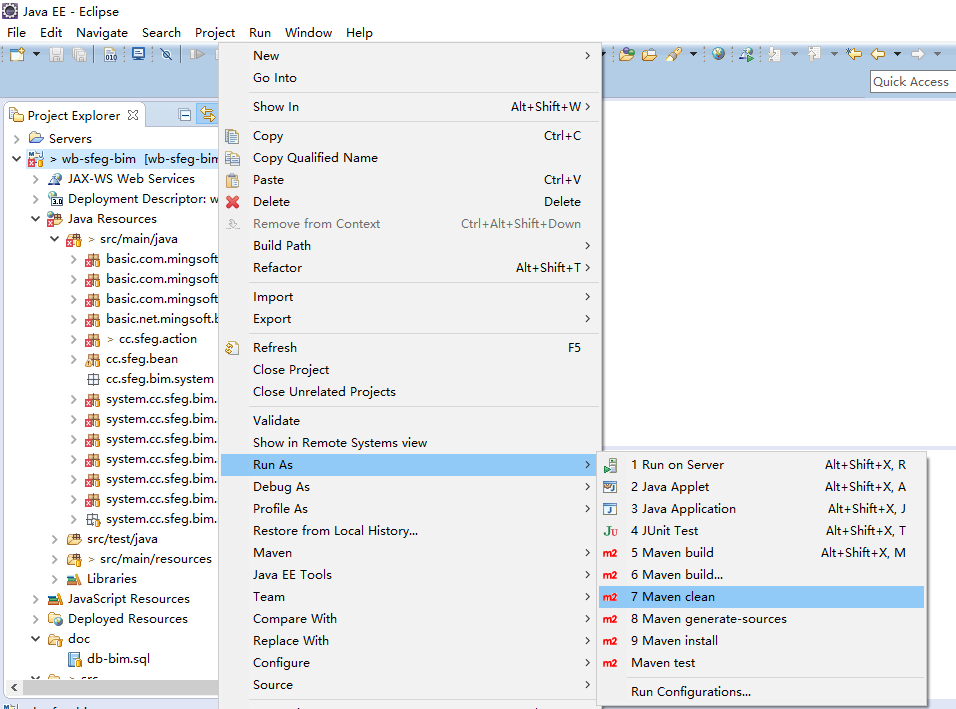Click the Save All toolbar icon
Viewport: 956px width, 709px height.
79,55
